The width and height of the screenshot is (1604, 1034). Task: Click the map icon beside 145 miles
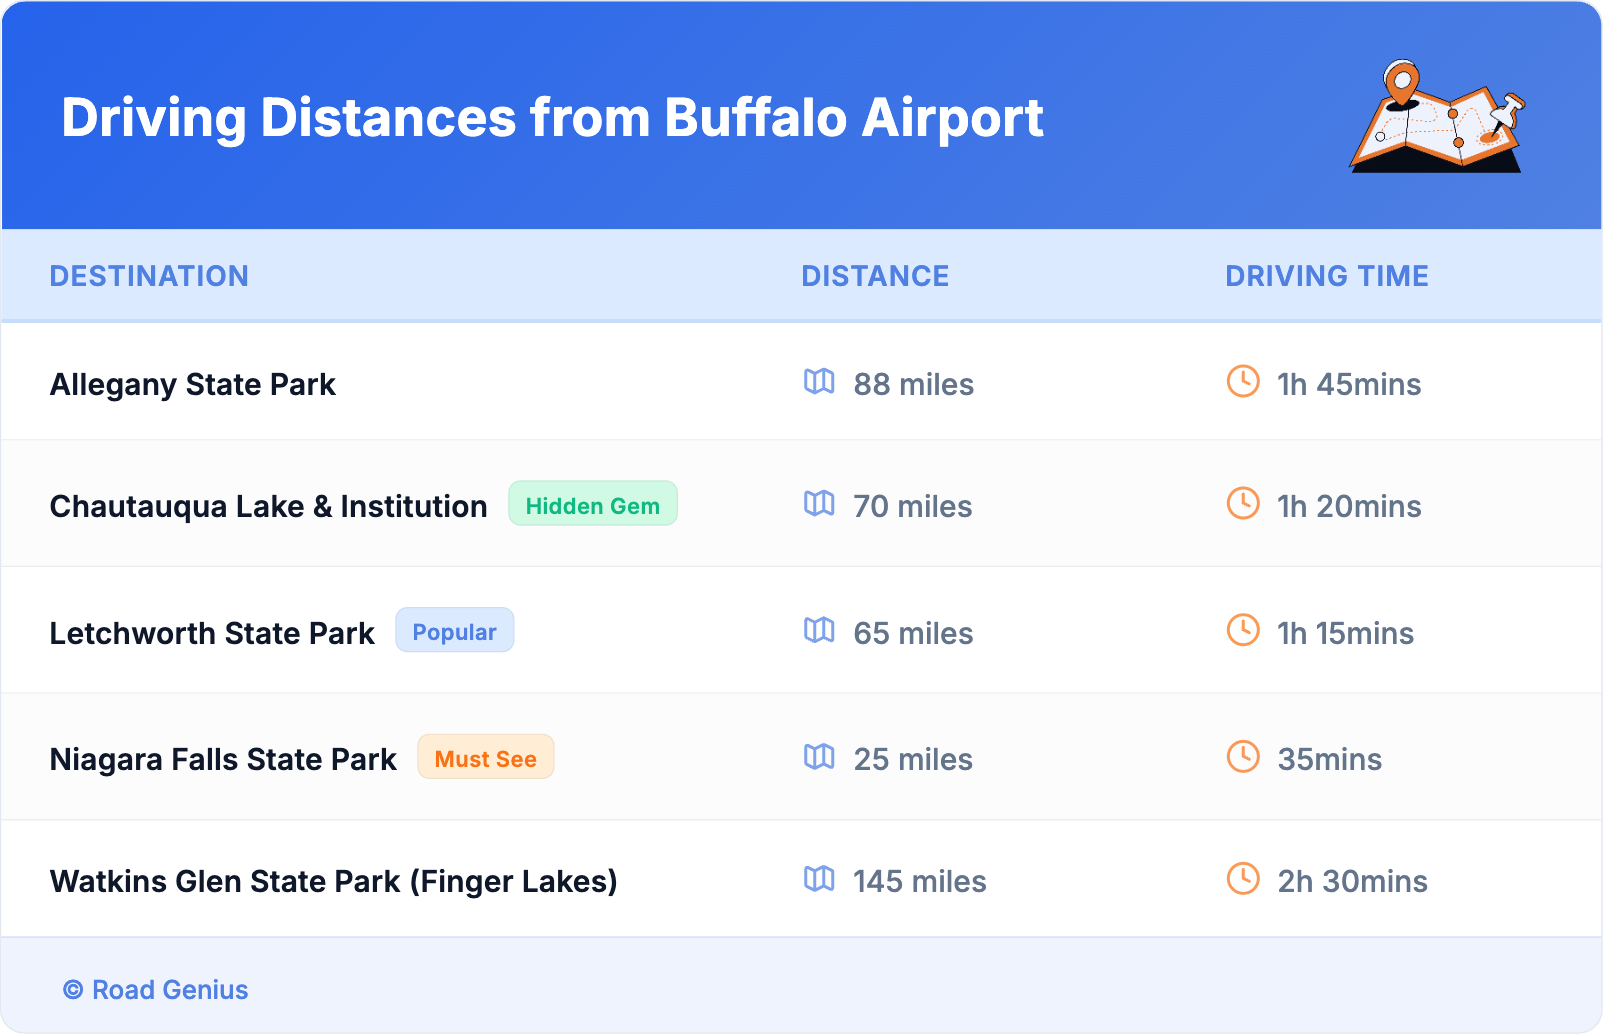[819, 879]
